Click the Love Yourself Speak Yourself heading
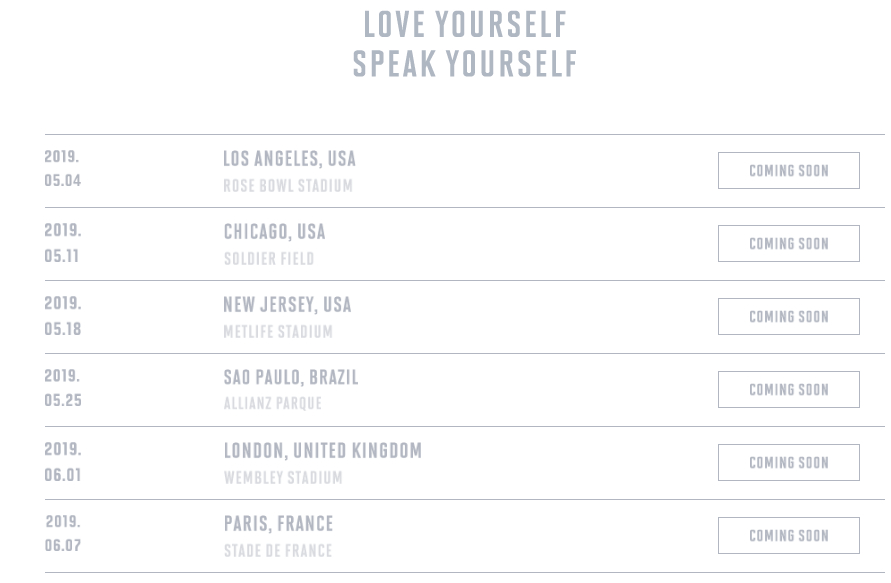891x583 pixels. pos(465,44)
